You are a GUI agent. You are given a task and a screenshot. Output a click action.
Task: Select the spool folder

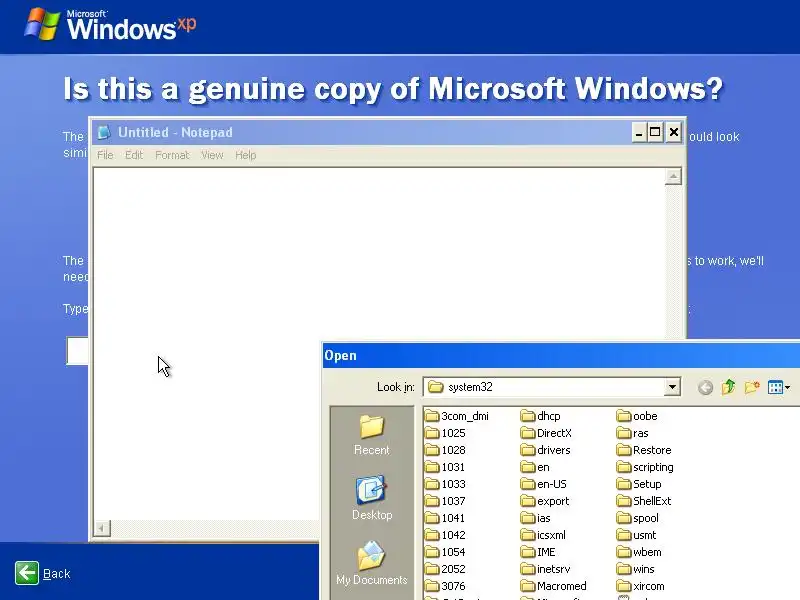[638, 518]
